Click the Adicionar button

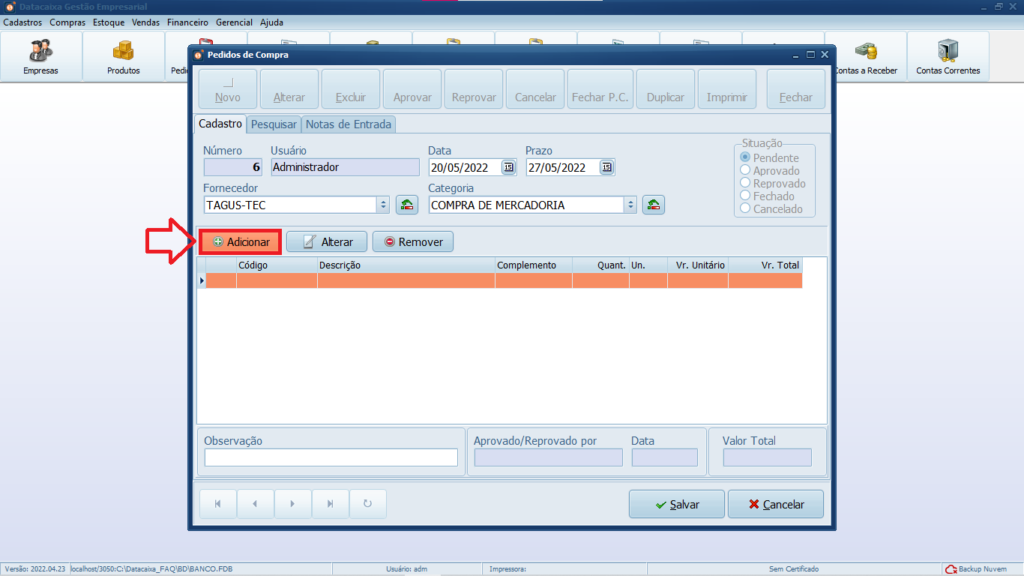click(x=240, y=242)
